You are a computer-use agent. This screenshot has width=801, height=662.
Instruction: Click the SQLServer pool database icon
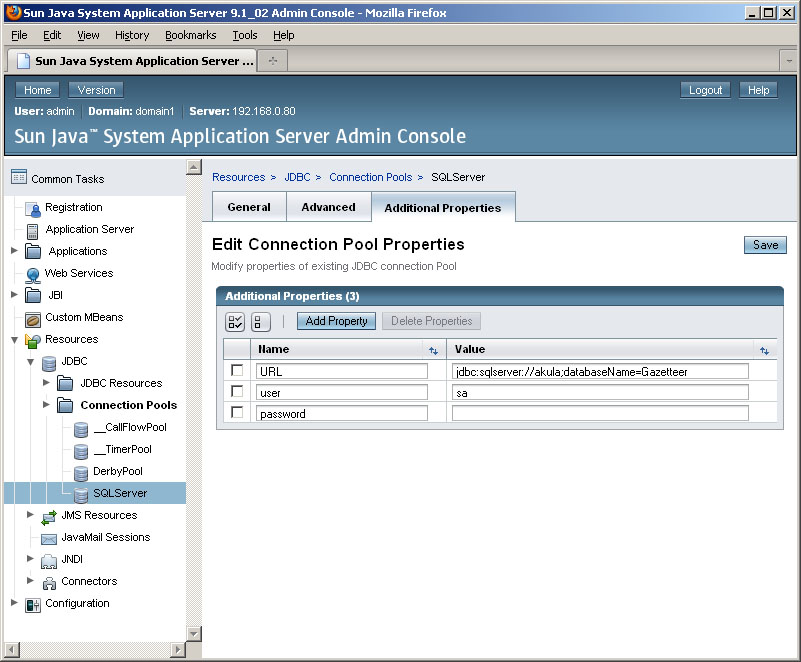pyautogui.click(x=81, y=495)
